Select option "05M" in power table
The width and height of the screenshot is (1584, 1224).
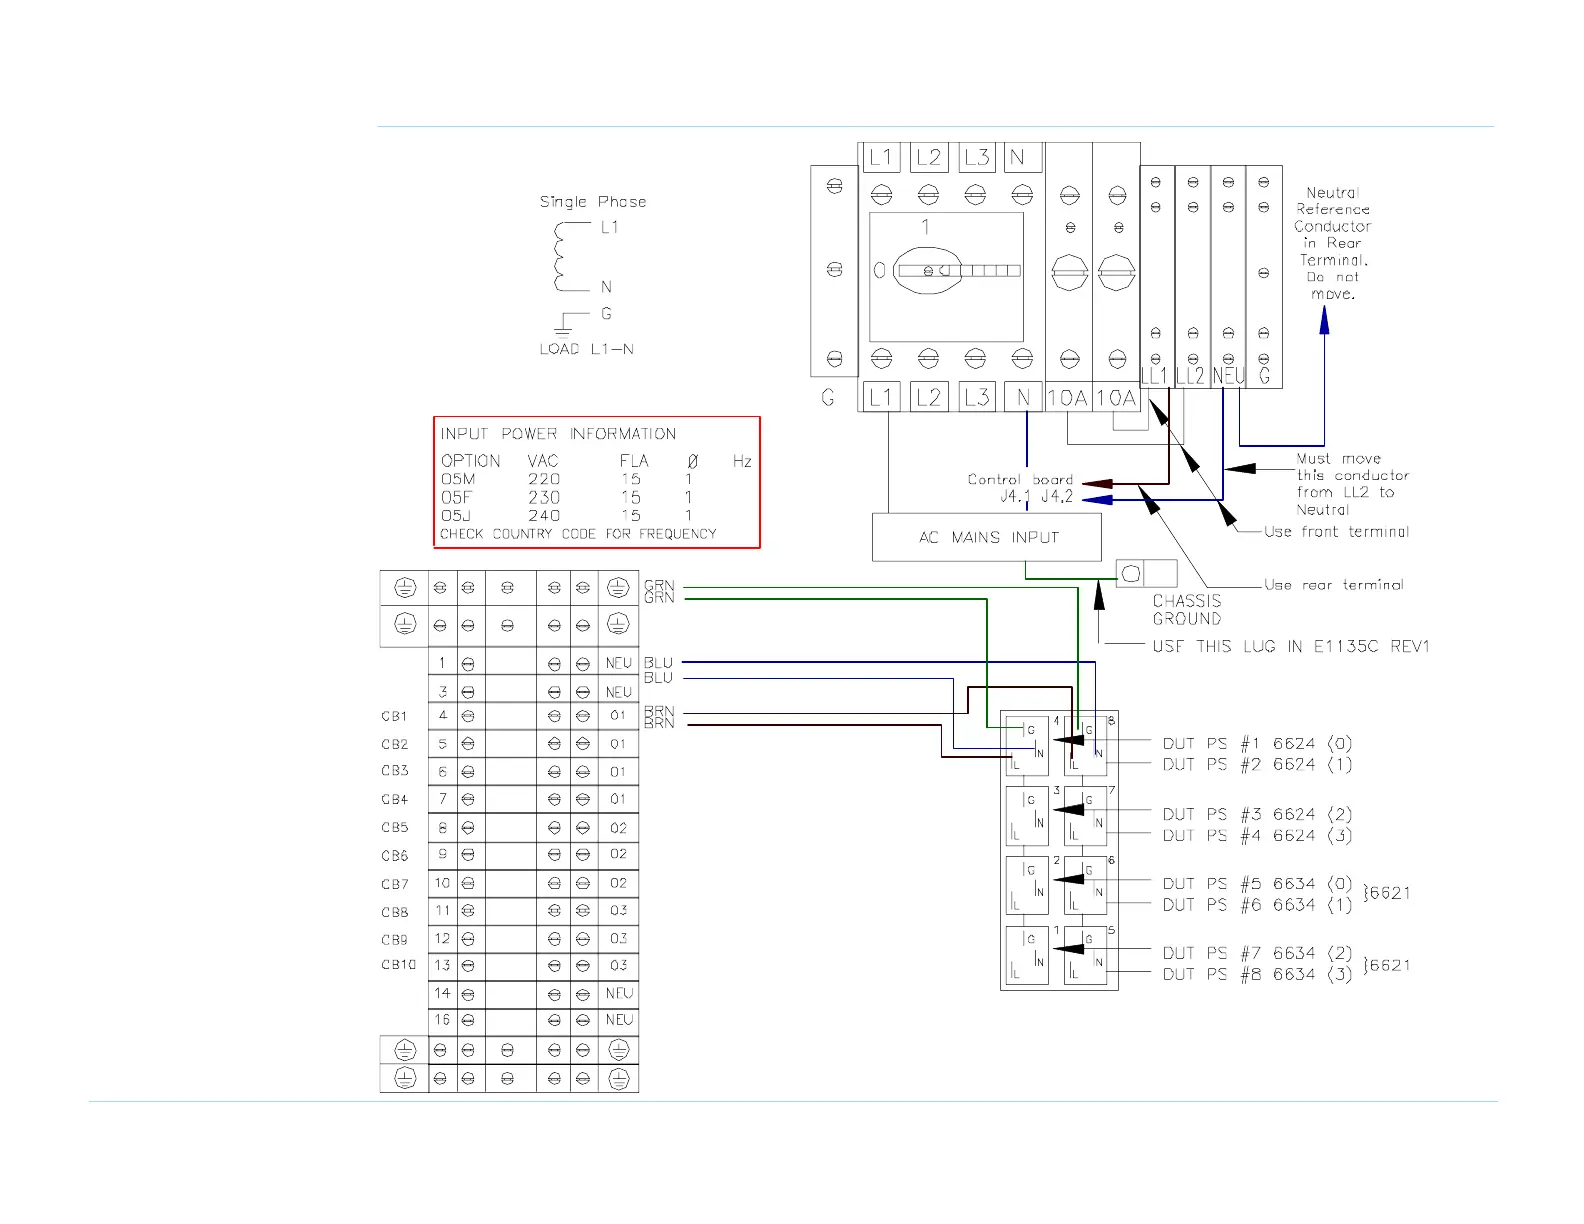click(x=458, y=479)
